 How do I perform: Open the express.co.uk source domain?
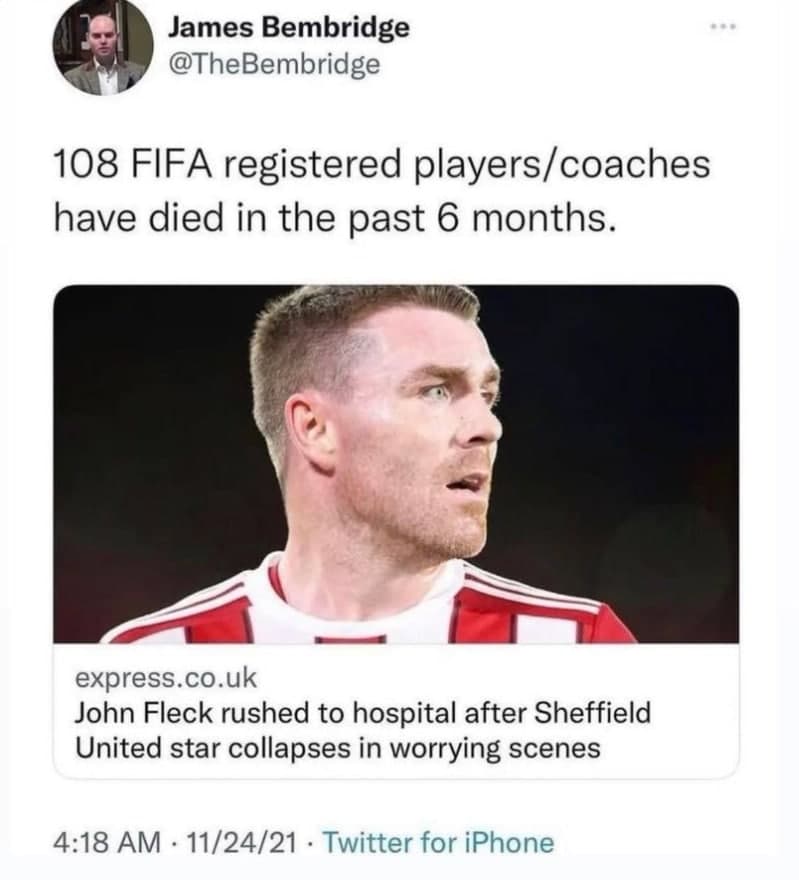166,678
